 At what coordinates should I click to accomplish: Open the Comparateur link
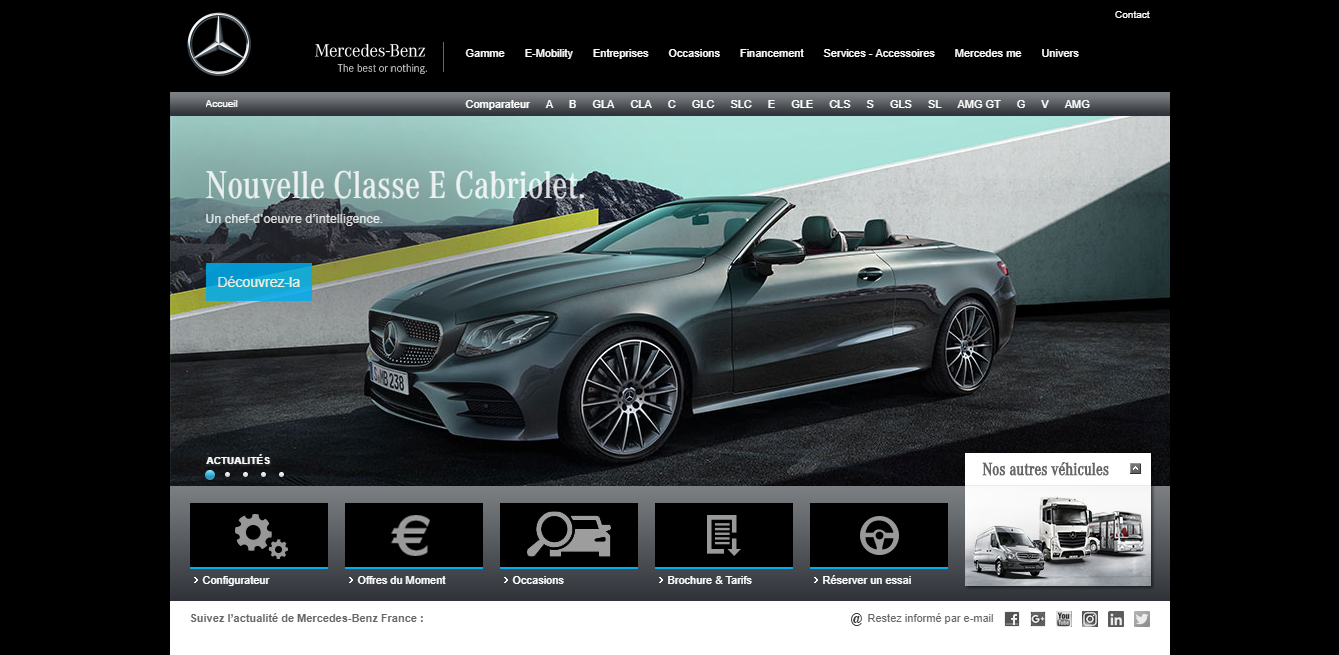pos(498,104)
